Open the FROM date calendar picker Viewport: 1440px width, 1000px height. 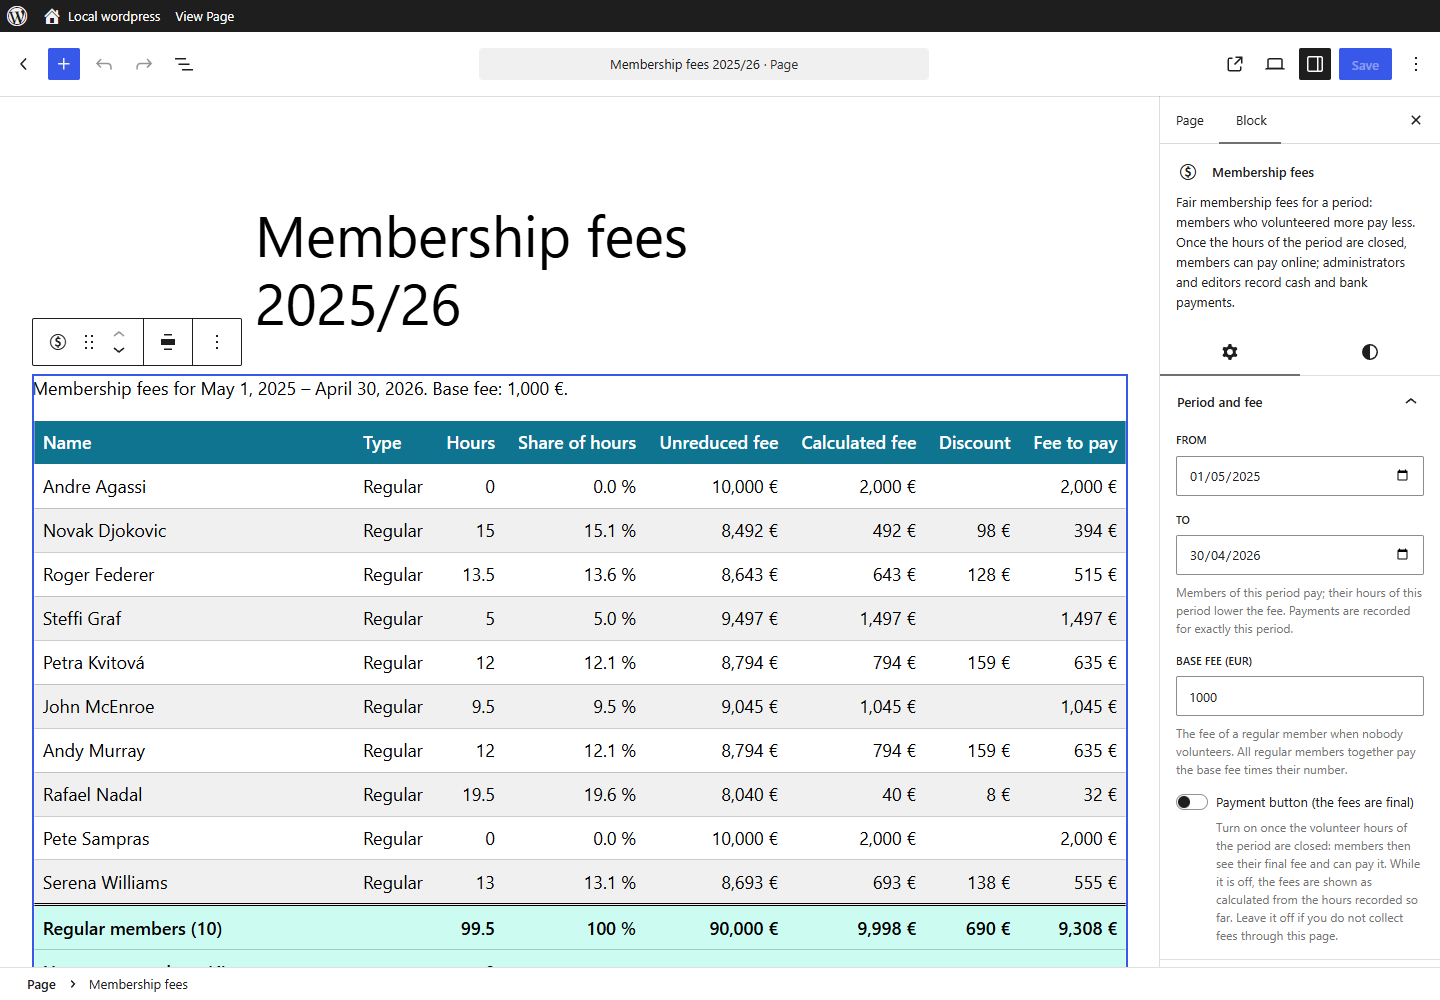tap(1402, 476)
